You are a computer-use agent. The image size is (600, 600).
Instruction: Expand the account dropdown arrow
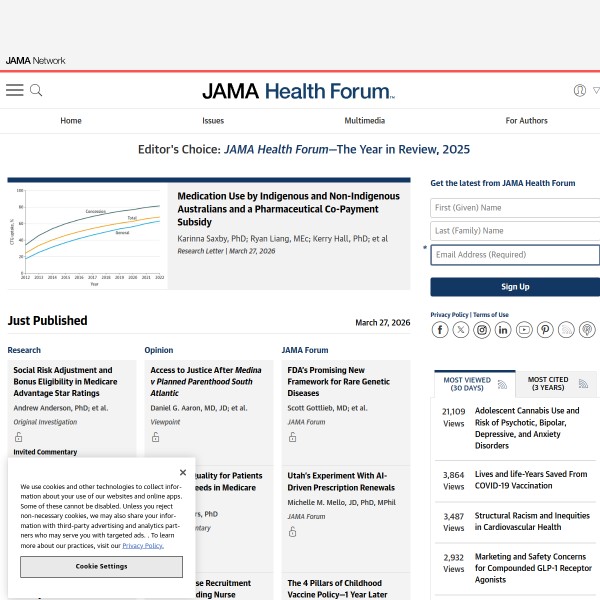596,90
